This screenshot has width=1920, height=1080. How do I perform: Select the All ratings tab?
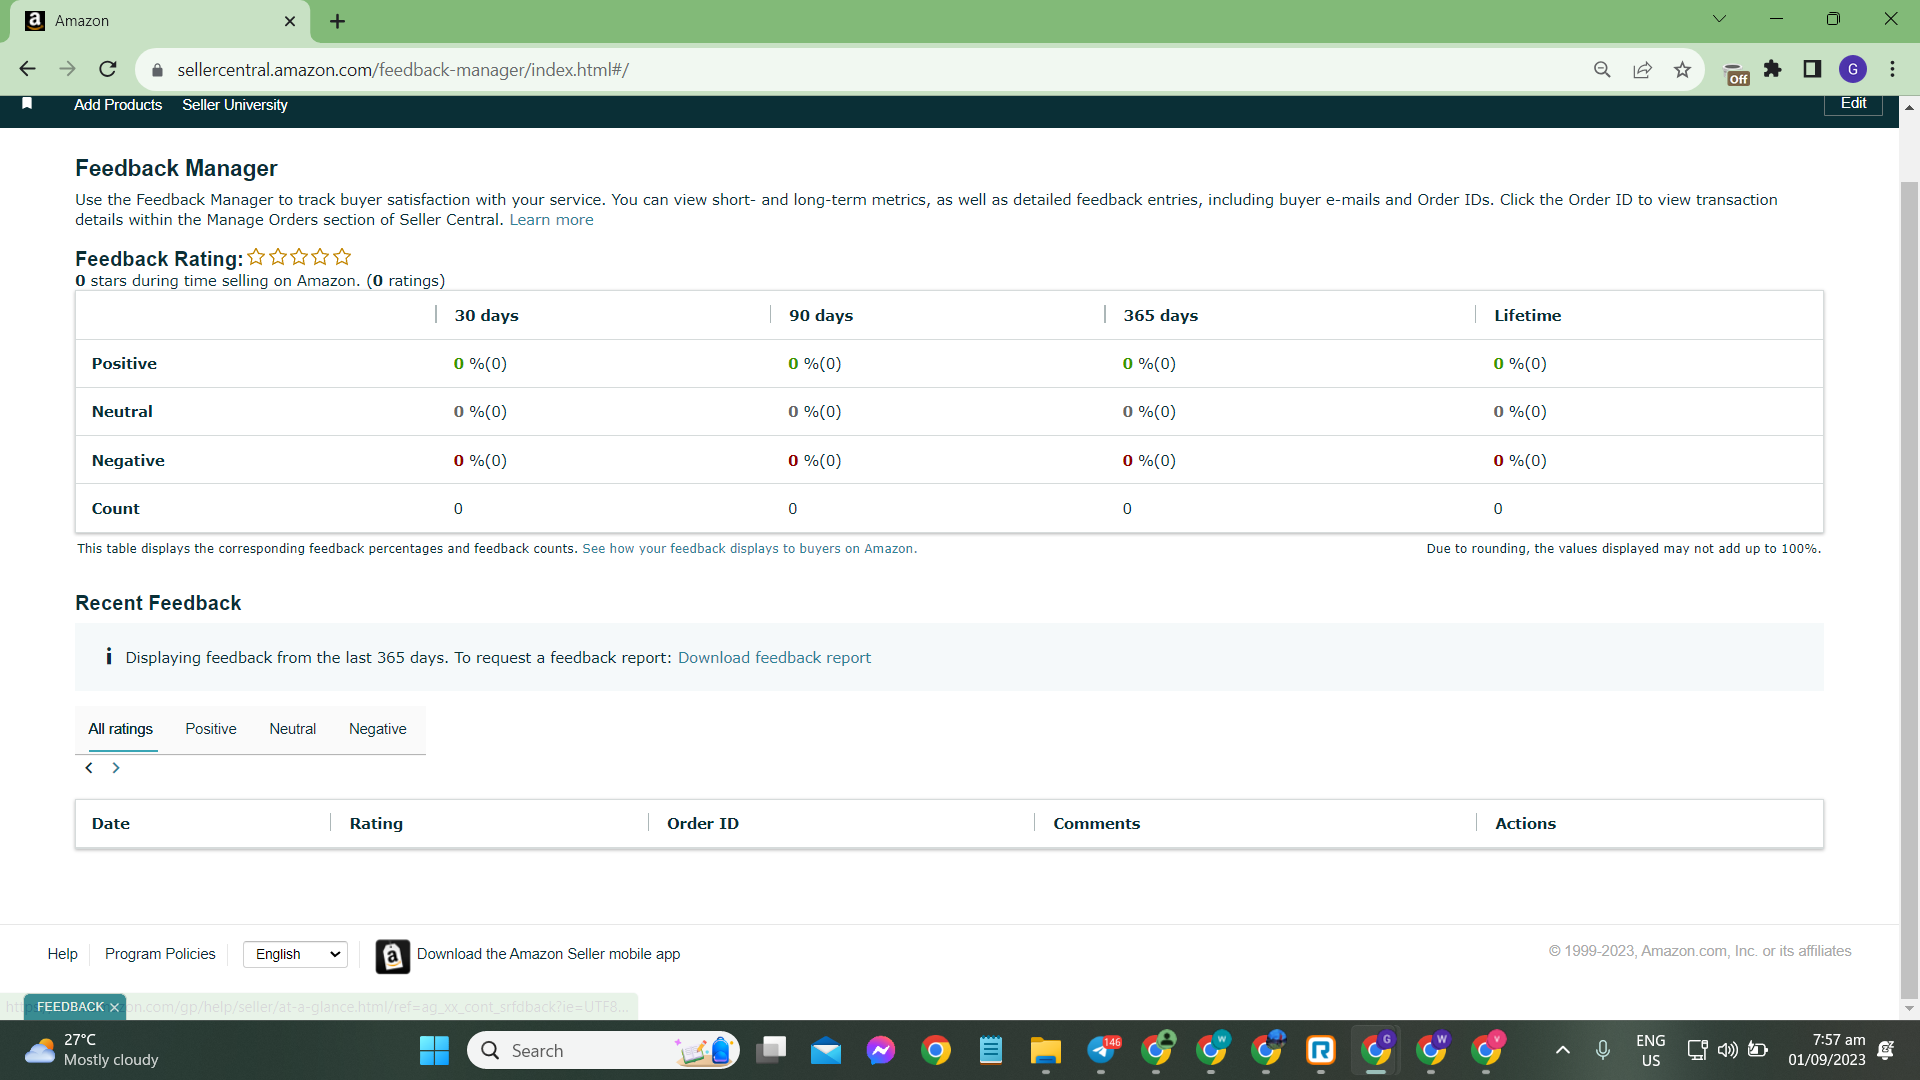tap(120, 729)
